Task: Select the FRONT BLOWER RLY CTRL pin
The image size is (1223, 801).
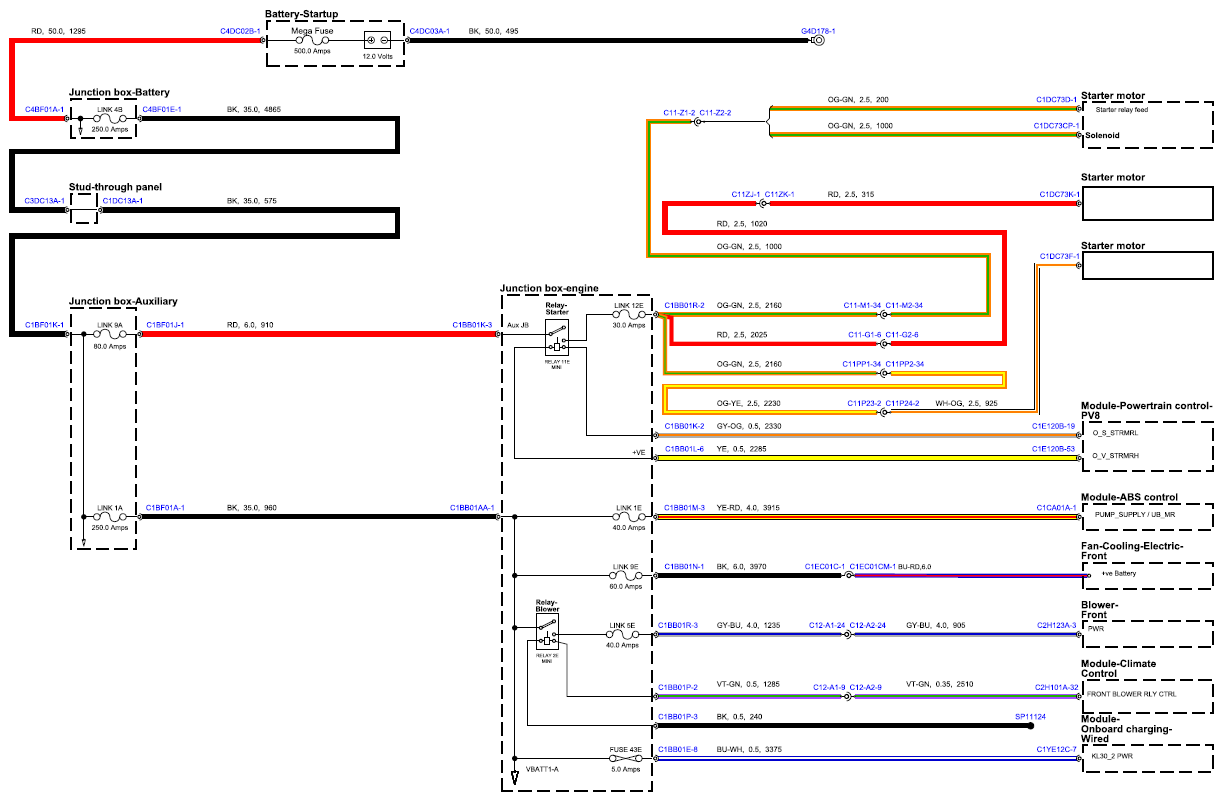Action: [1133, 693]
